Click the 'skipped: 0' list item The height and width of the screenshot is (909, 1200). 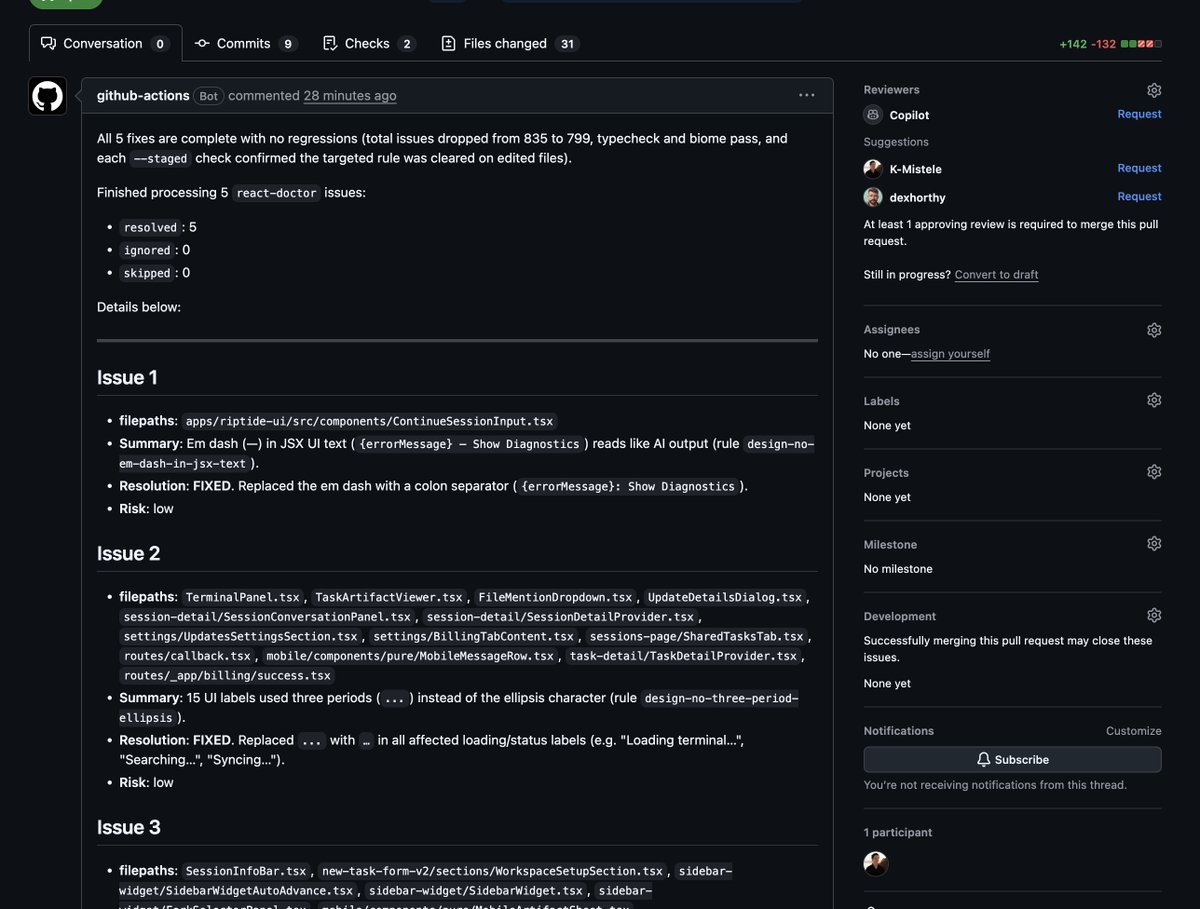pyautogui.click(x=154, y=273)
